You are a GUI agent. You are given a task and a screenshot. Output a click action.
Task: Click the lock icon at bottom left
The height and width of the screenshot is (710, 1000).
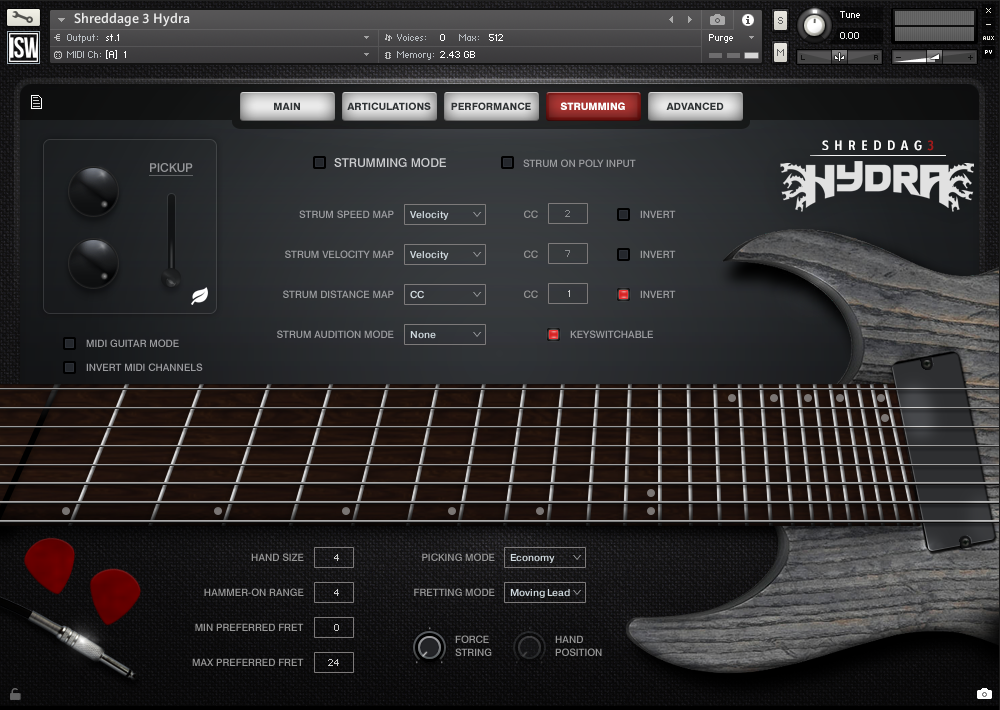(x=15, y=693)
